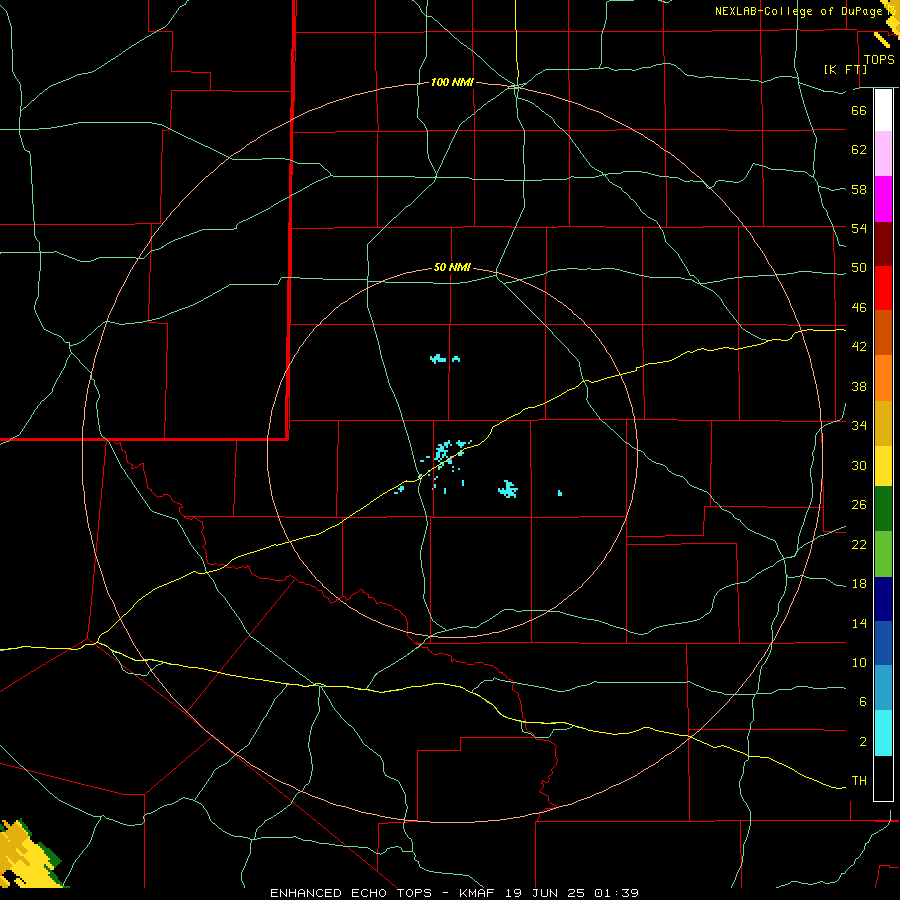Click the 46 value on the legend
This screenshot has width=900, height=900.
point(859,308)
